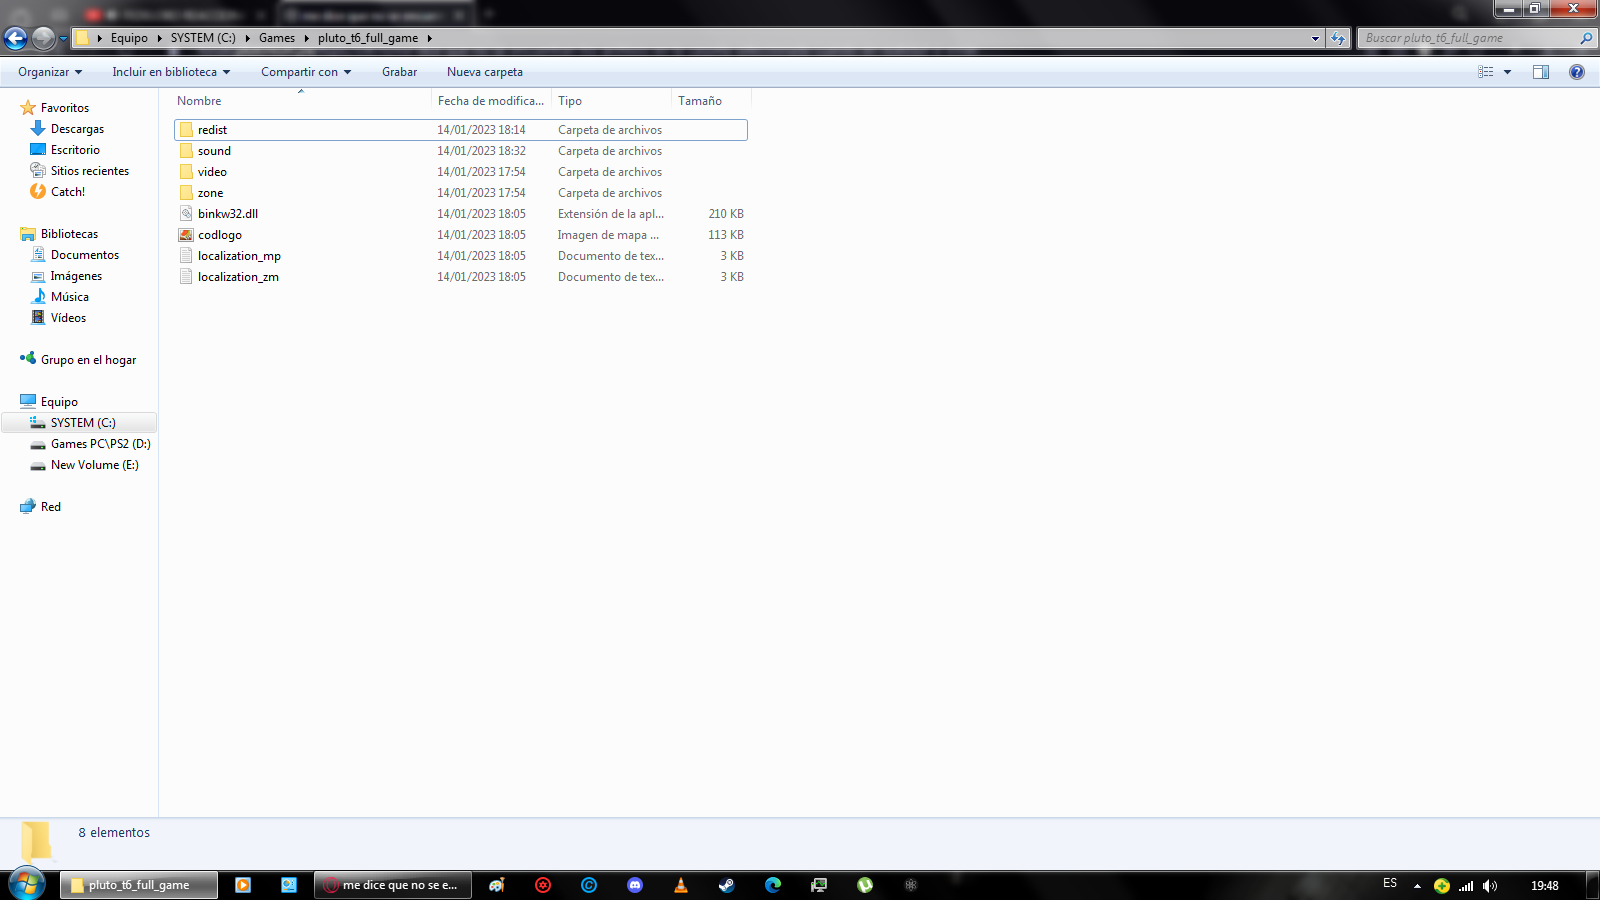Create a new folder with Nueva carpeta

click(x=485, y=72)
